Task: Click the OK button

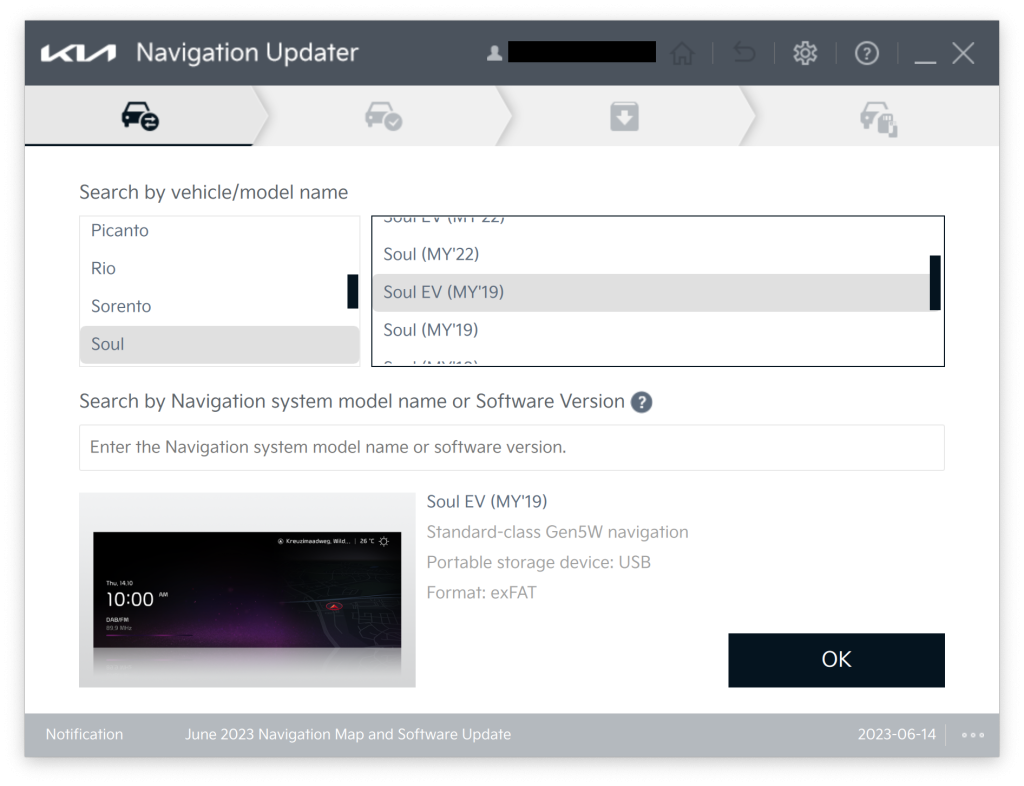Action: tap(836, 660)
